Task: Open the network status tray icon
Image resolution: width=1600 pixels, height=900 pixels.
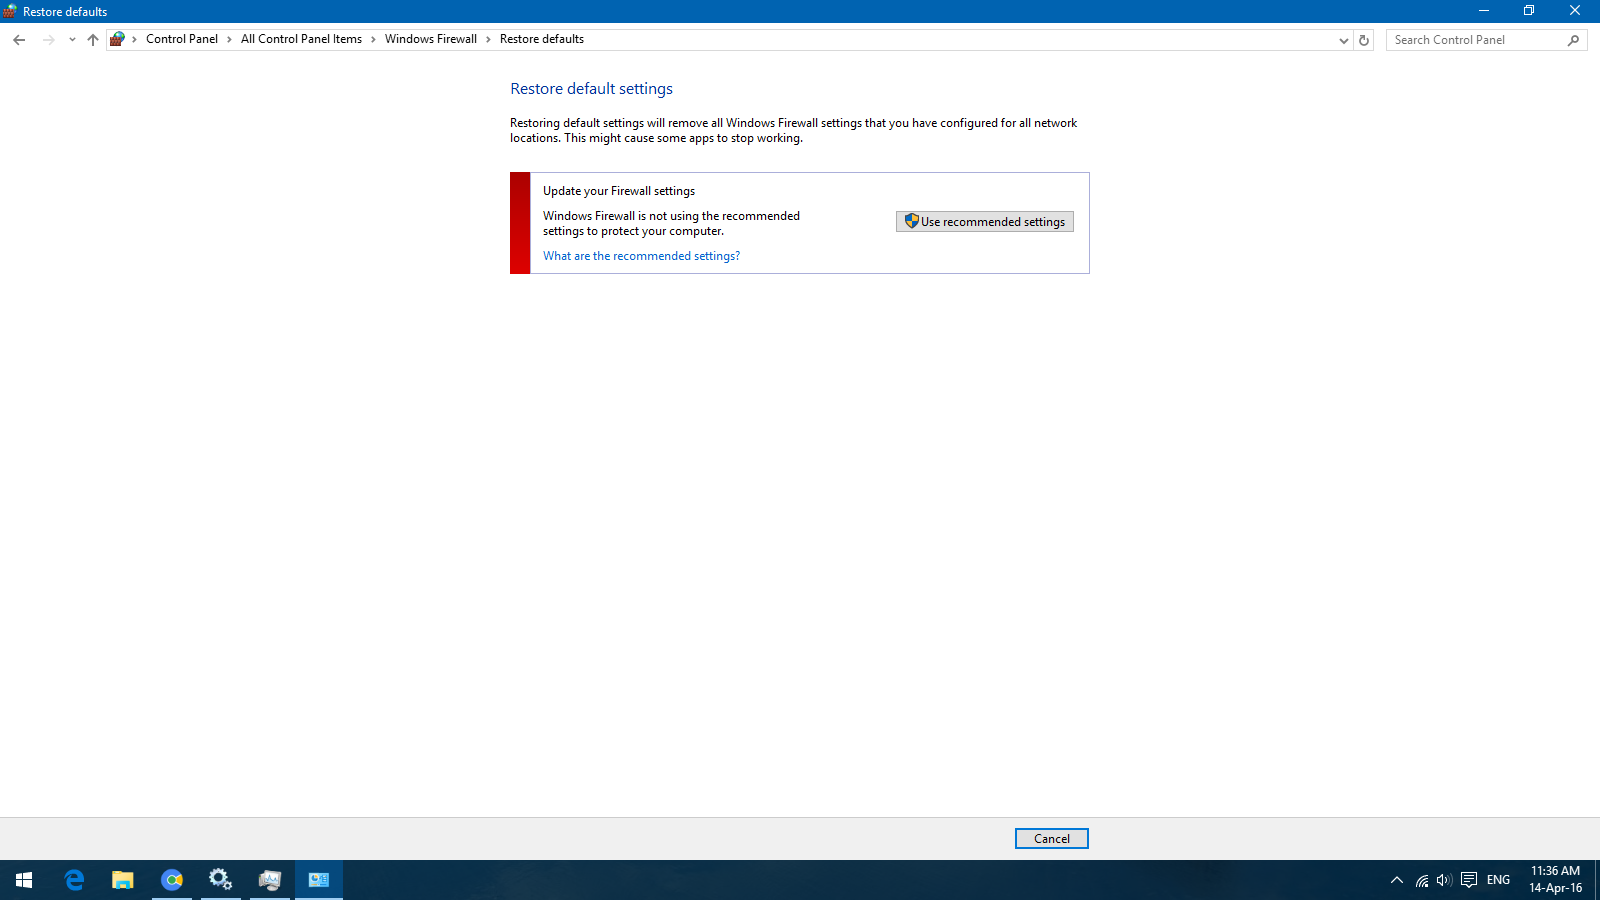Action: pos(1422,880)
